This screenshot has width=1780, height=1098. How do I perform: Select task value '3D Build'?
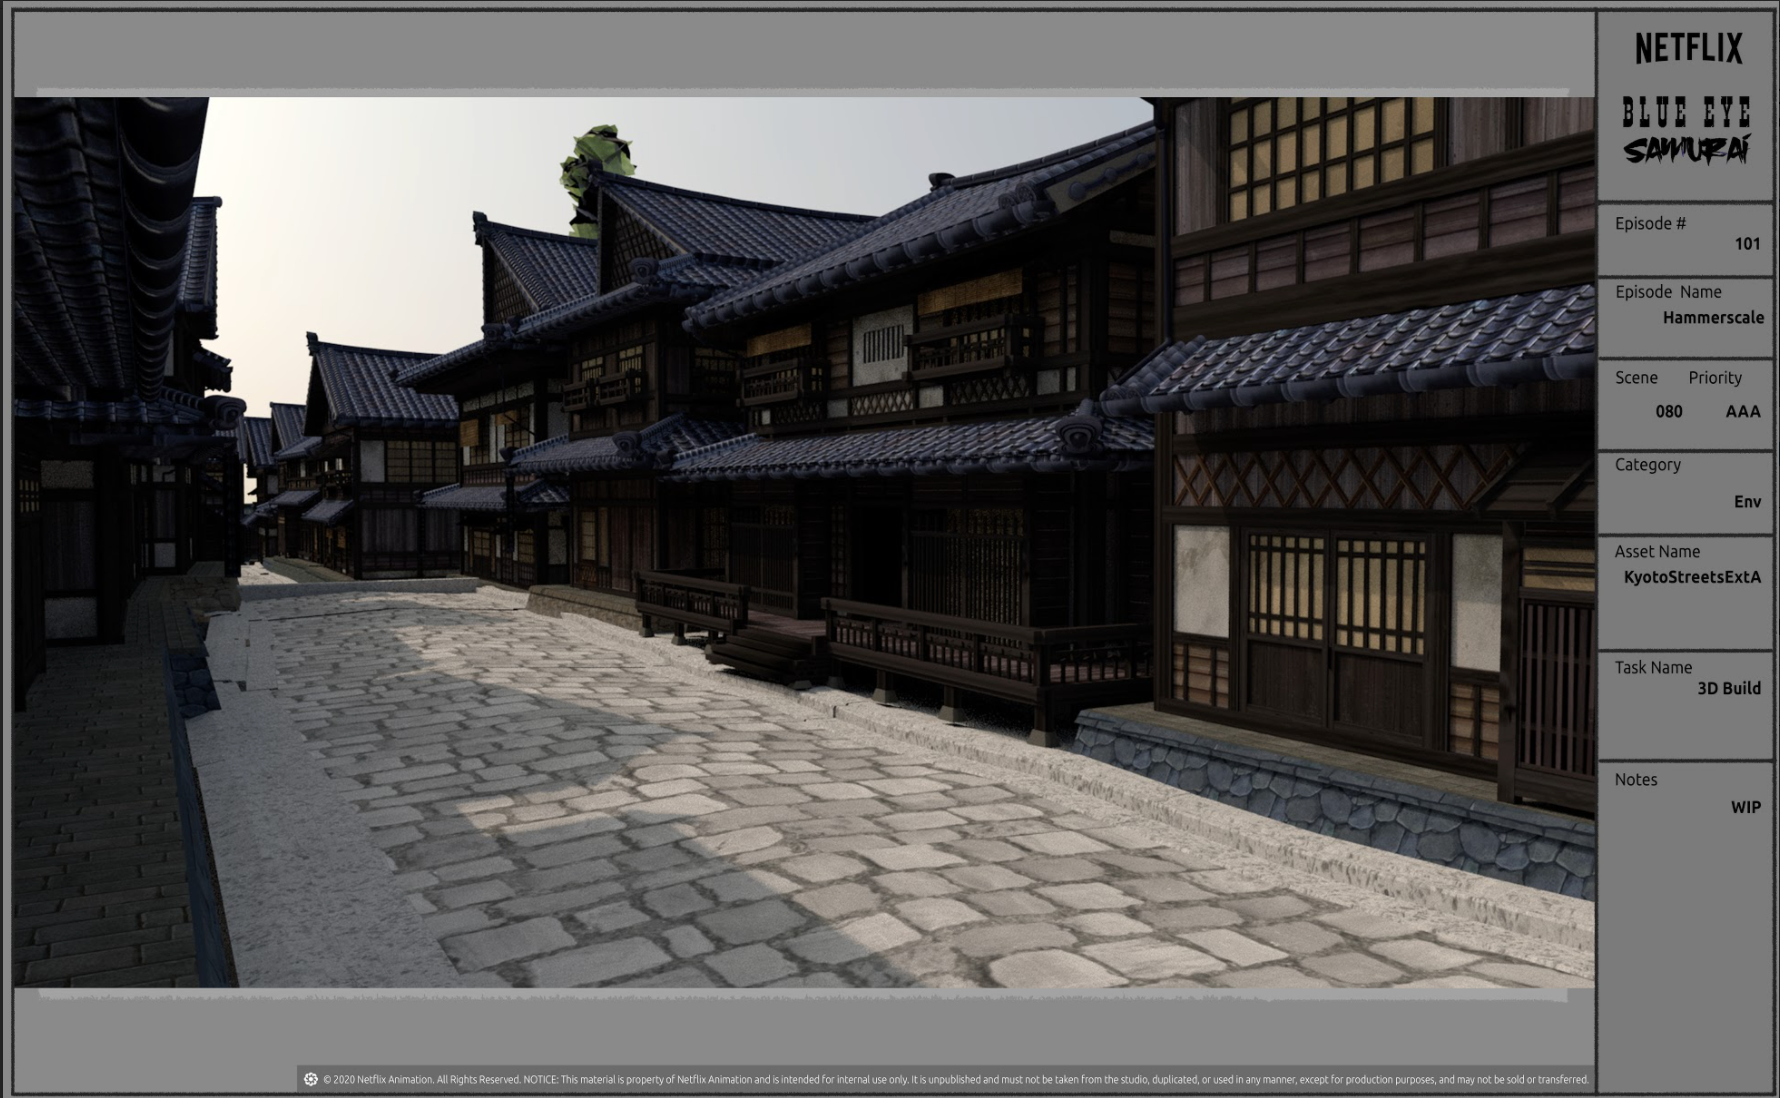[x=1729, y=688]
